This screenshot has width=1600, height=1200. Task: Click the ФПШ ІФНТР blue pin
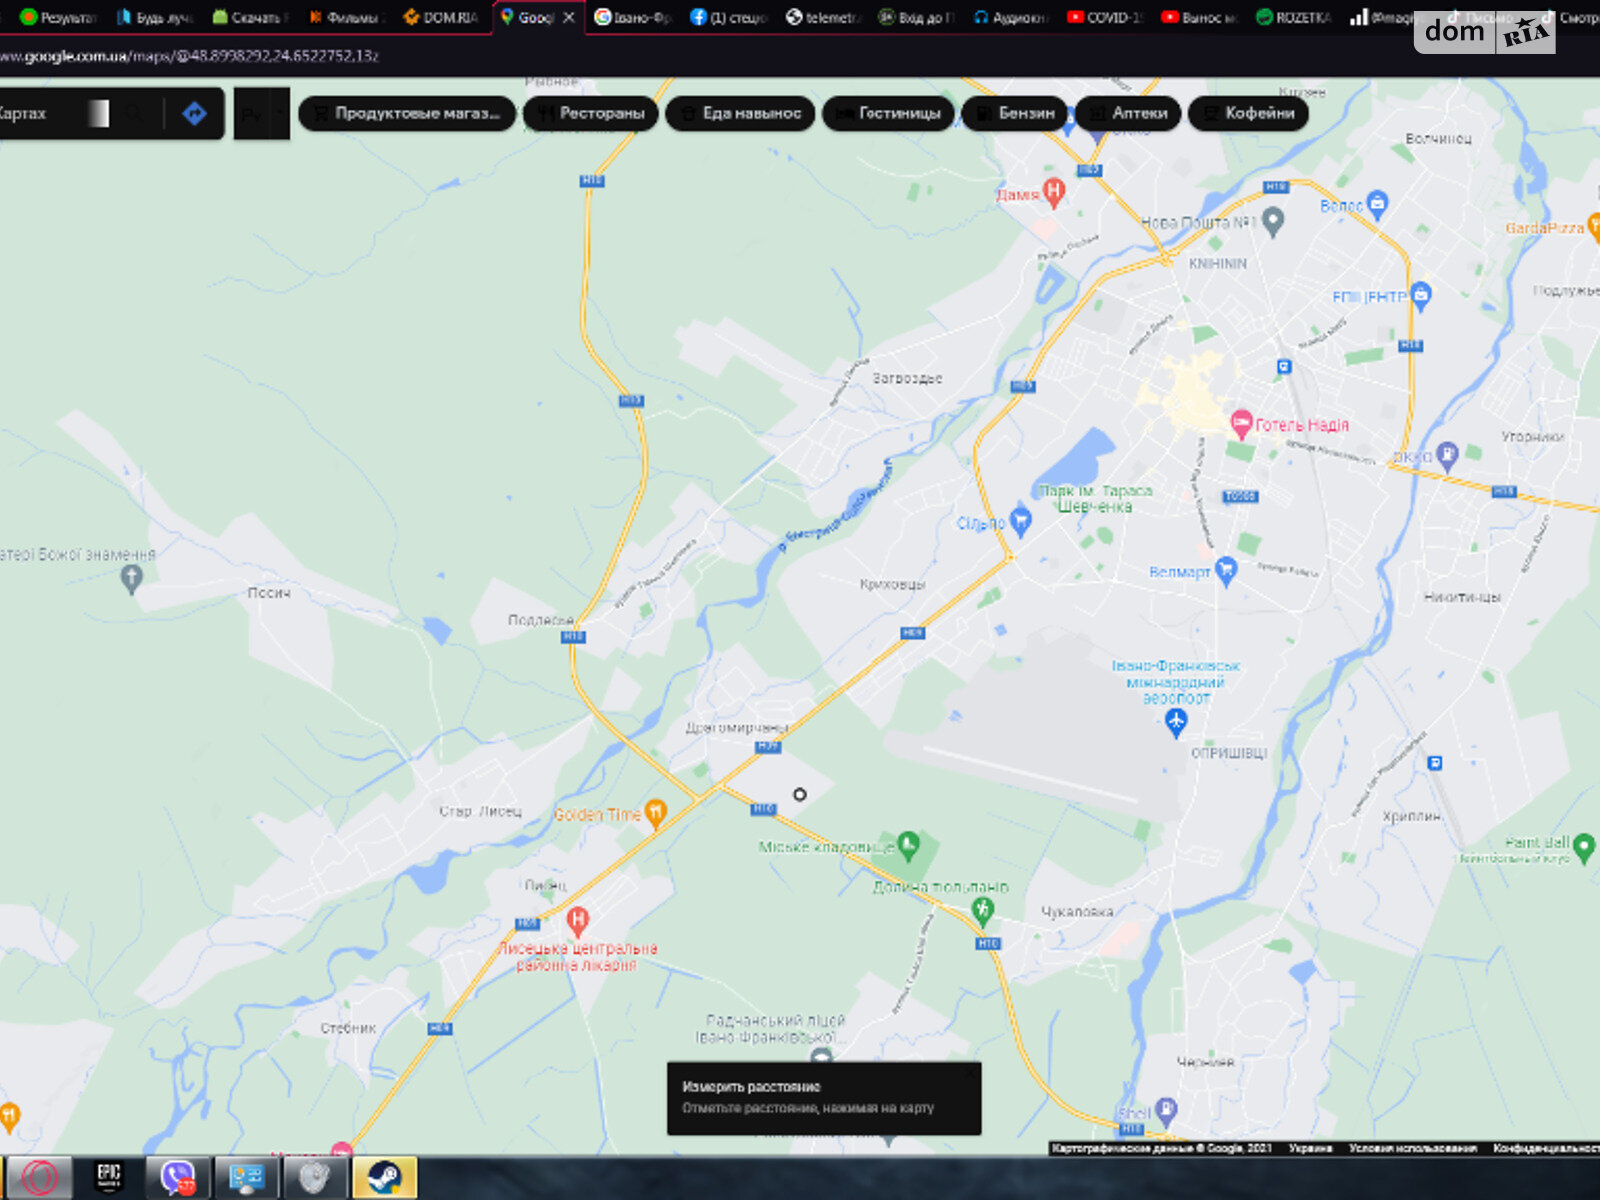[x=1421, y=294]
